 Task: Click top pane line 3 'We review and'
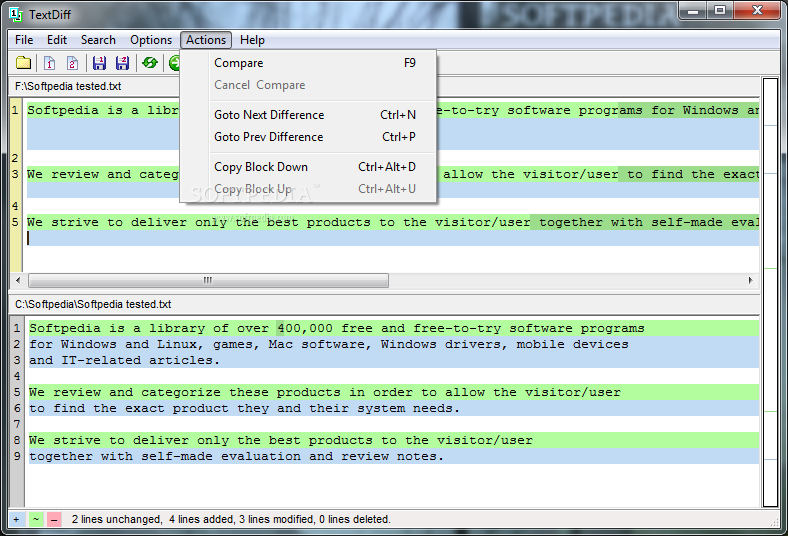[x=393, y=174]
